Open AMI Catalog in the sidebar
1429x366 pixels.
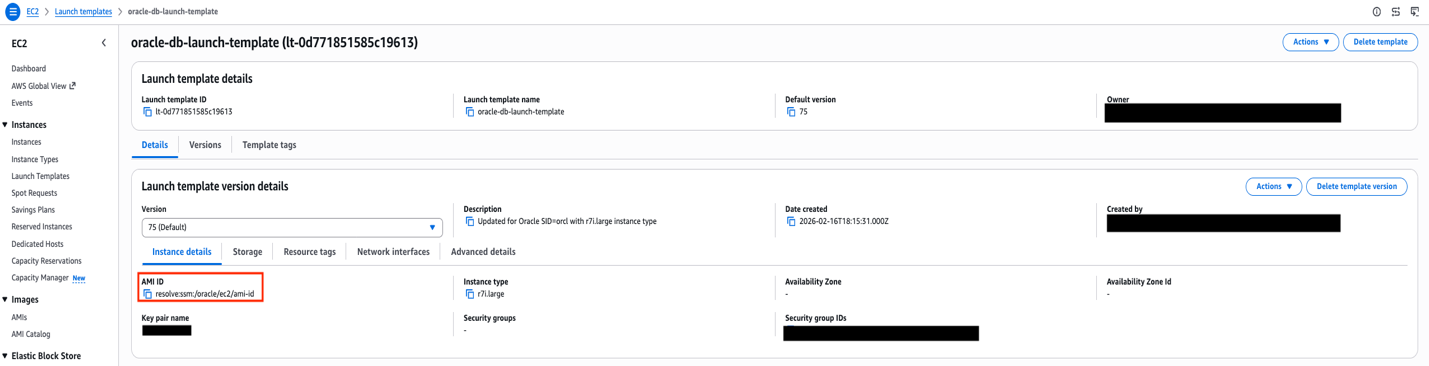31,334
